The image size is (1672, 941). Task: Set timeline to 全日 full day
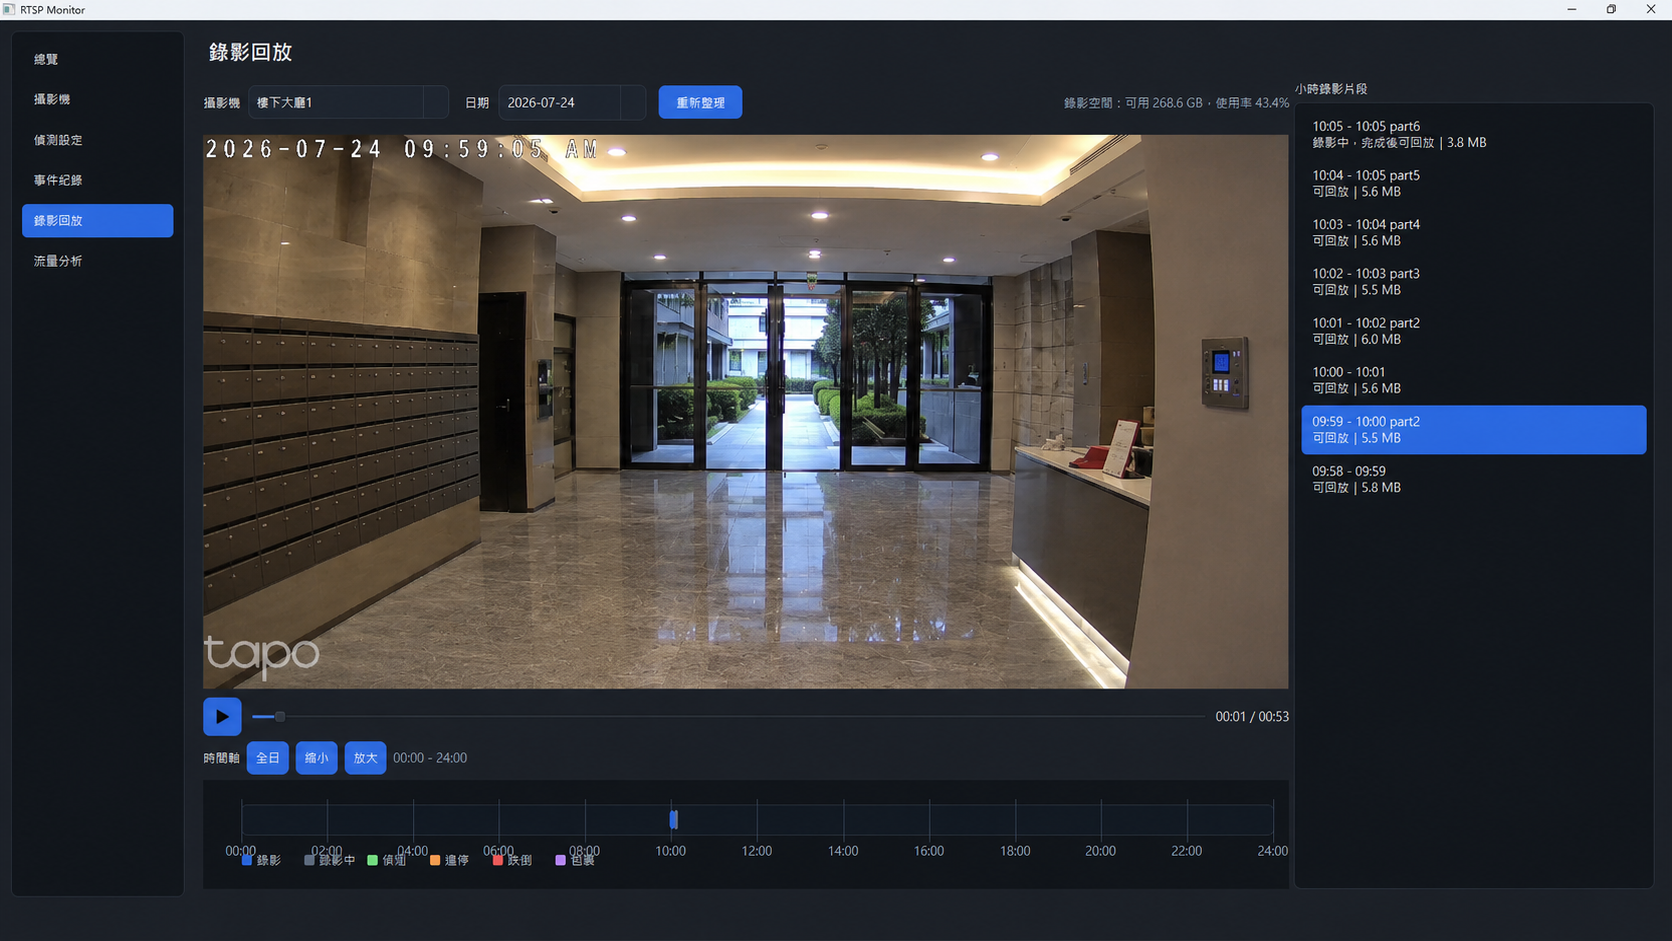click(268, 758)
